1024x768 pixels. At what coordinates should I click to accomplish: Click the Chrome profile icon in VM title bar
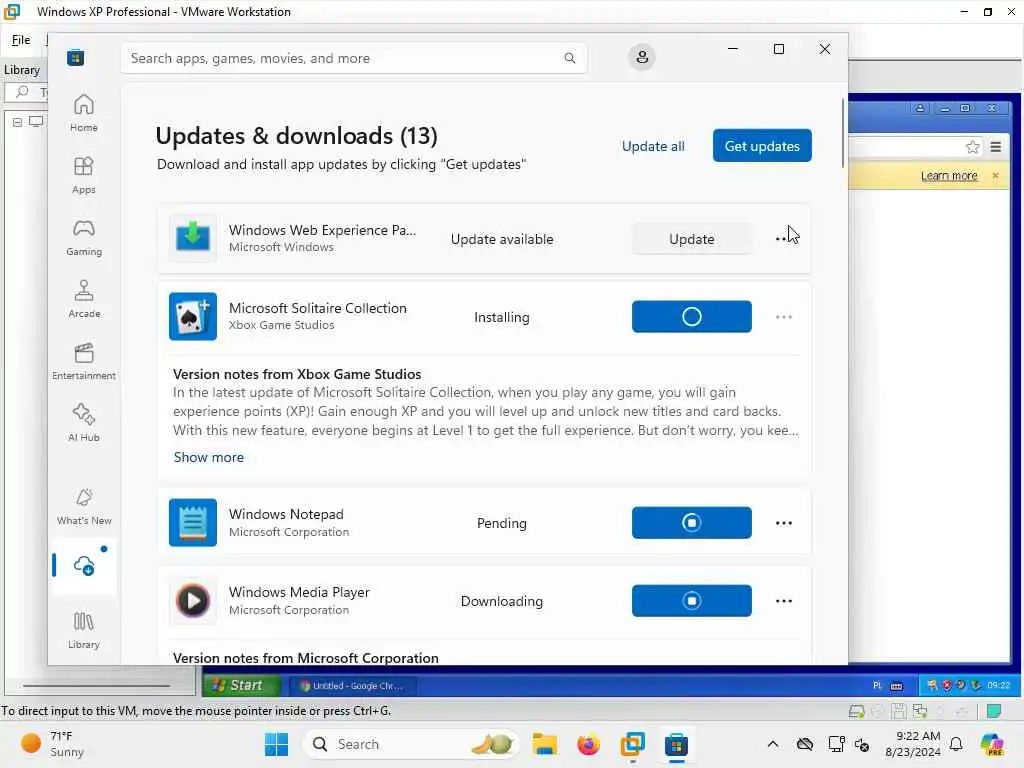coord(920,108)
